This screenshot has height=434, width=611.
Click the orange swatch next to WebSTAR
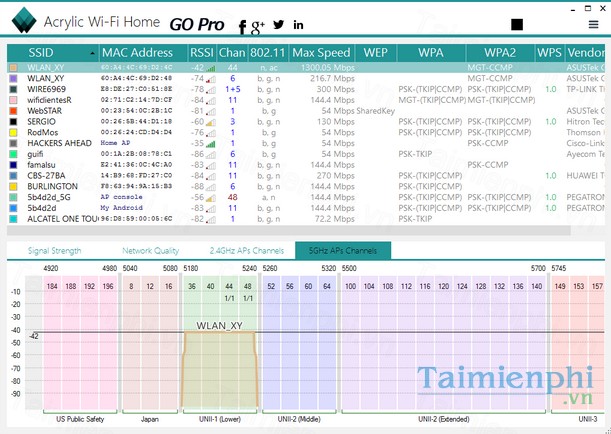[13, 111]
